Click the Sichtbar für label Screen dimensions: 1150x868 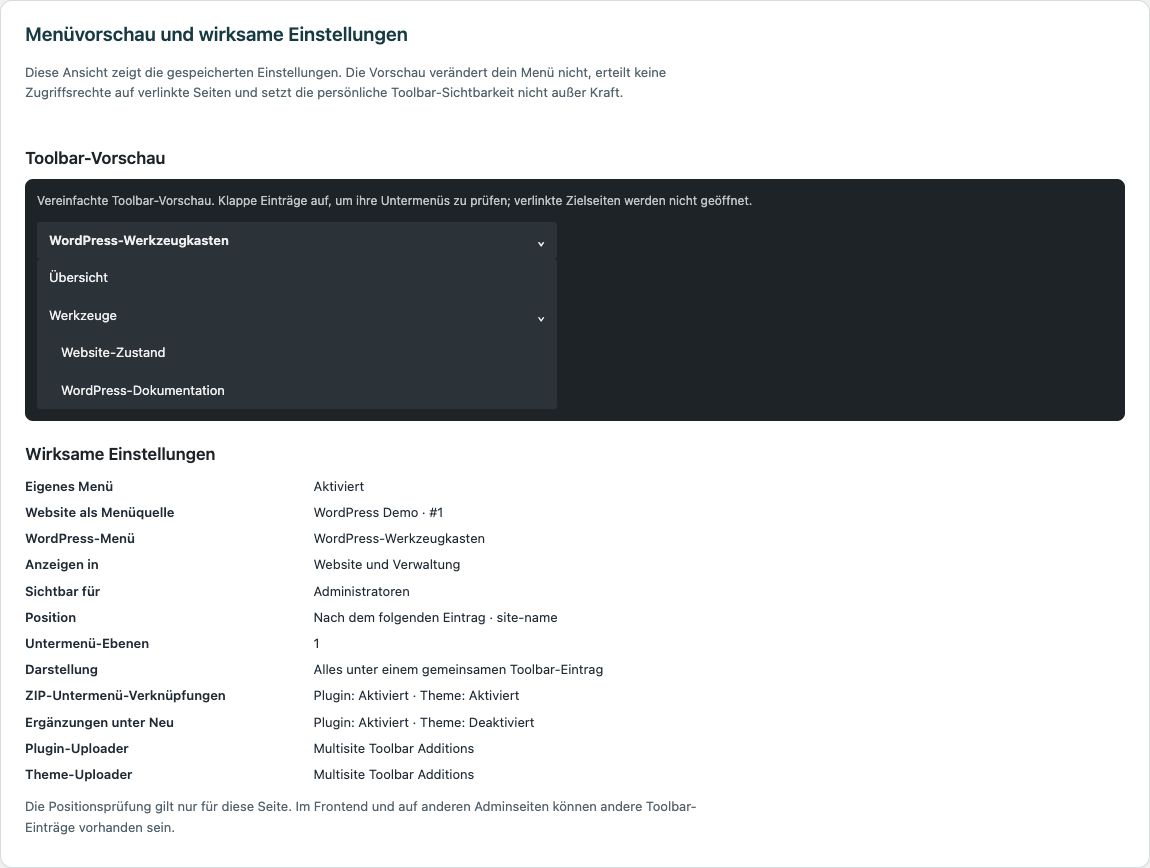(62, 591)
